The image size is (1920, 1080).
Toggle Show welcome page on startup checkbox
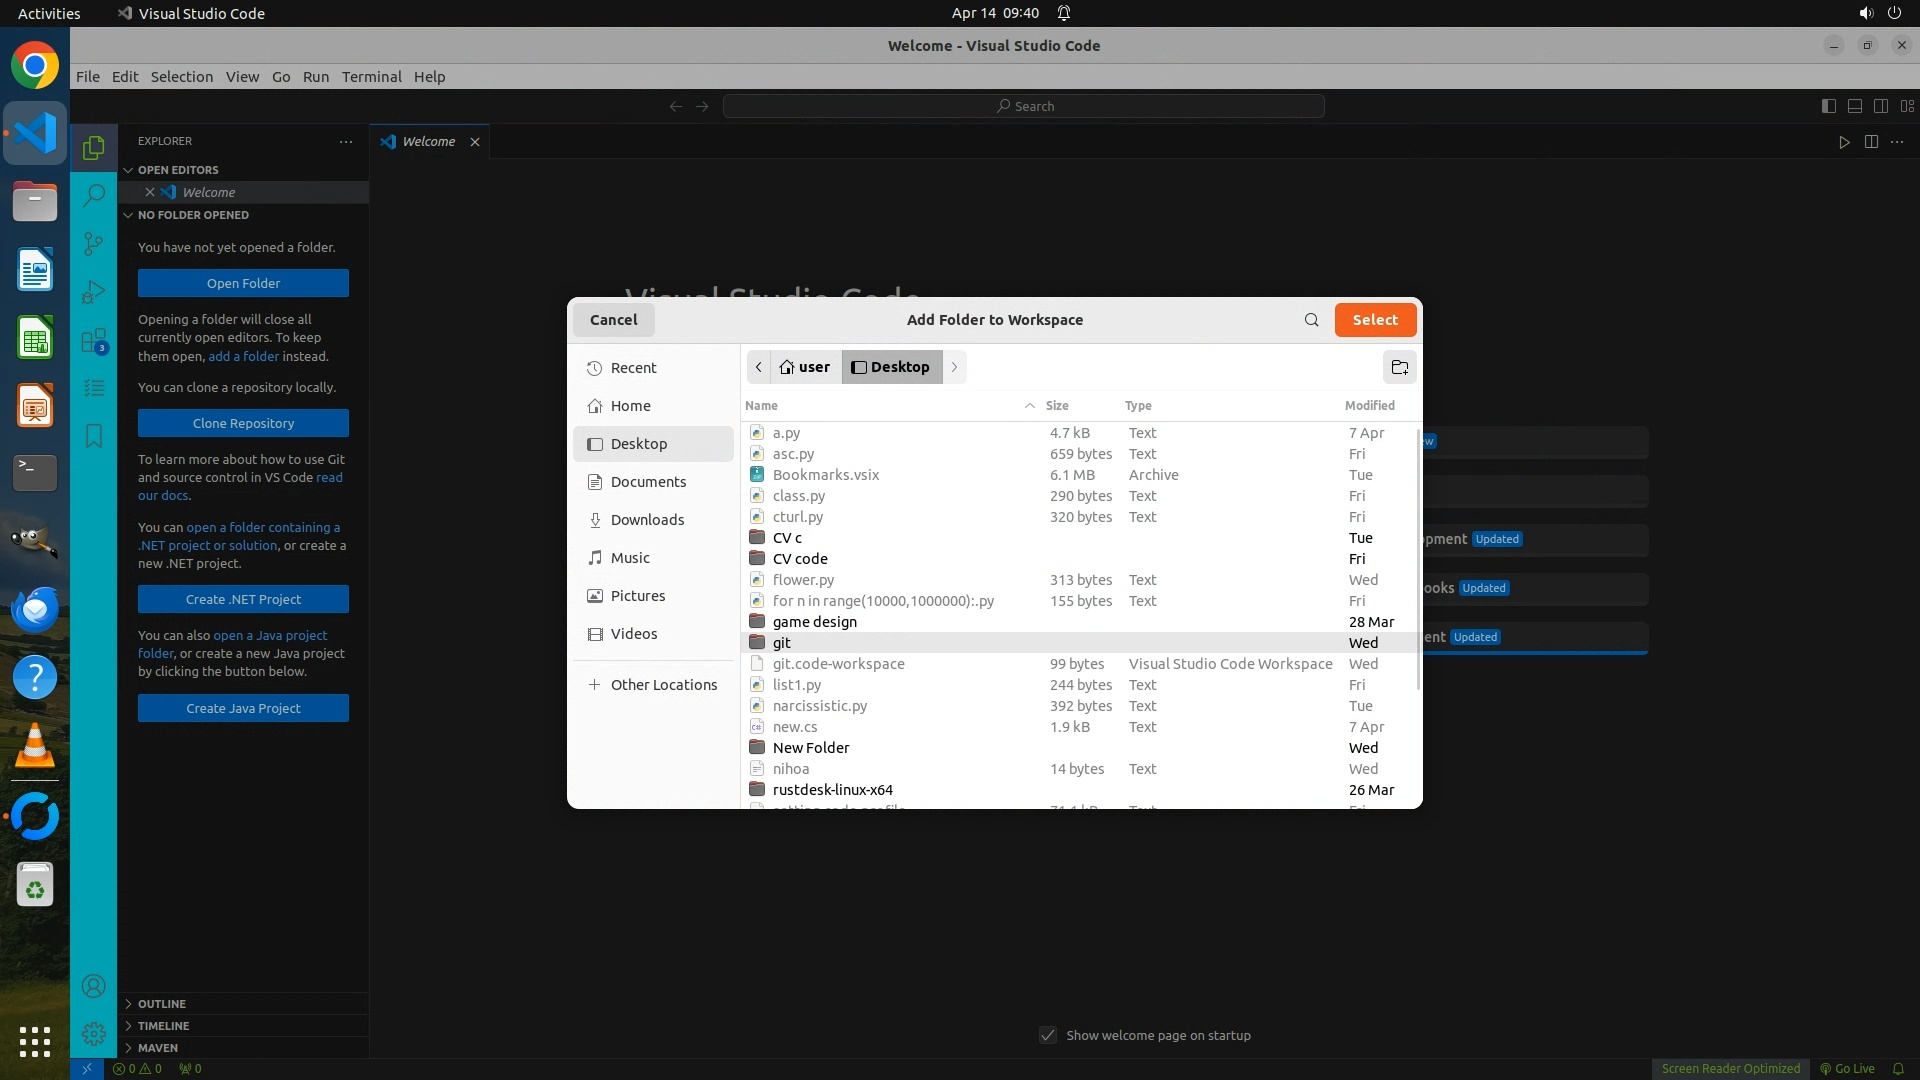coord(1047,1035)
